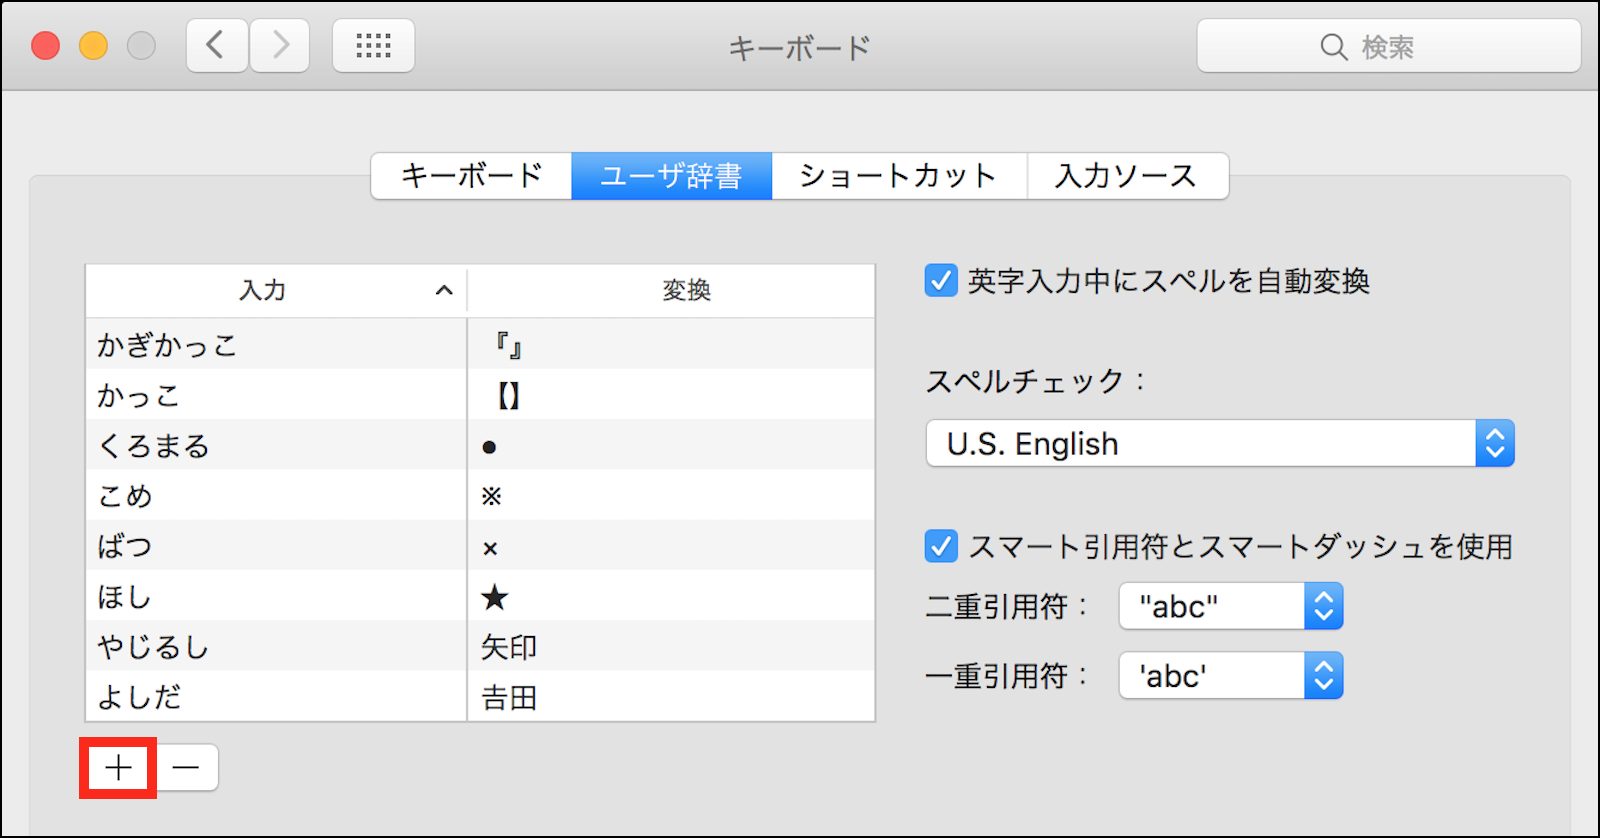Go back with the left arrow button

point(216,46)
